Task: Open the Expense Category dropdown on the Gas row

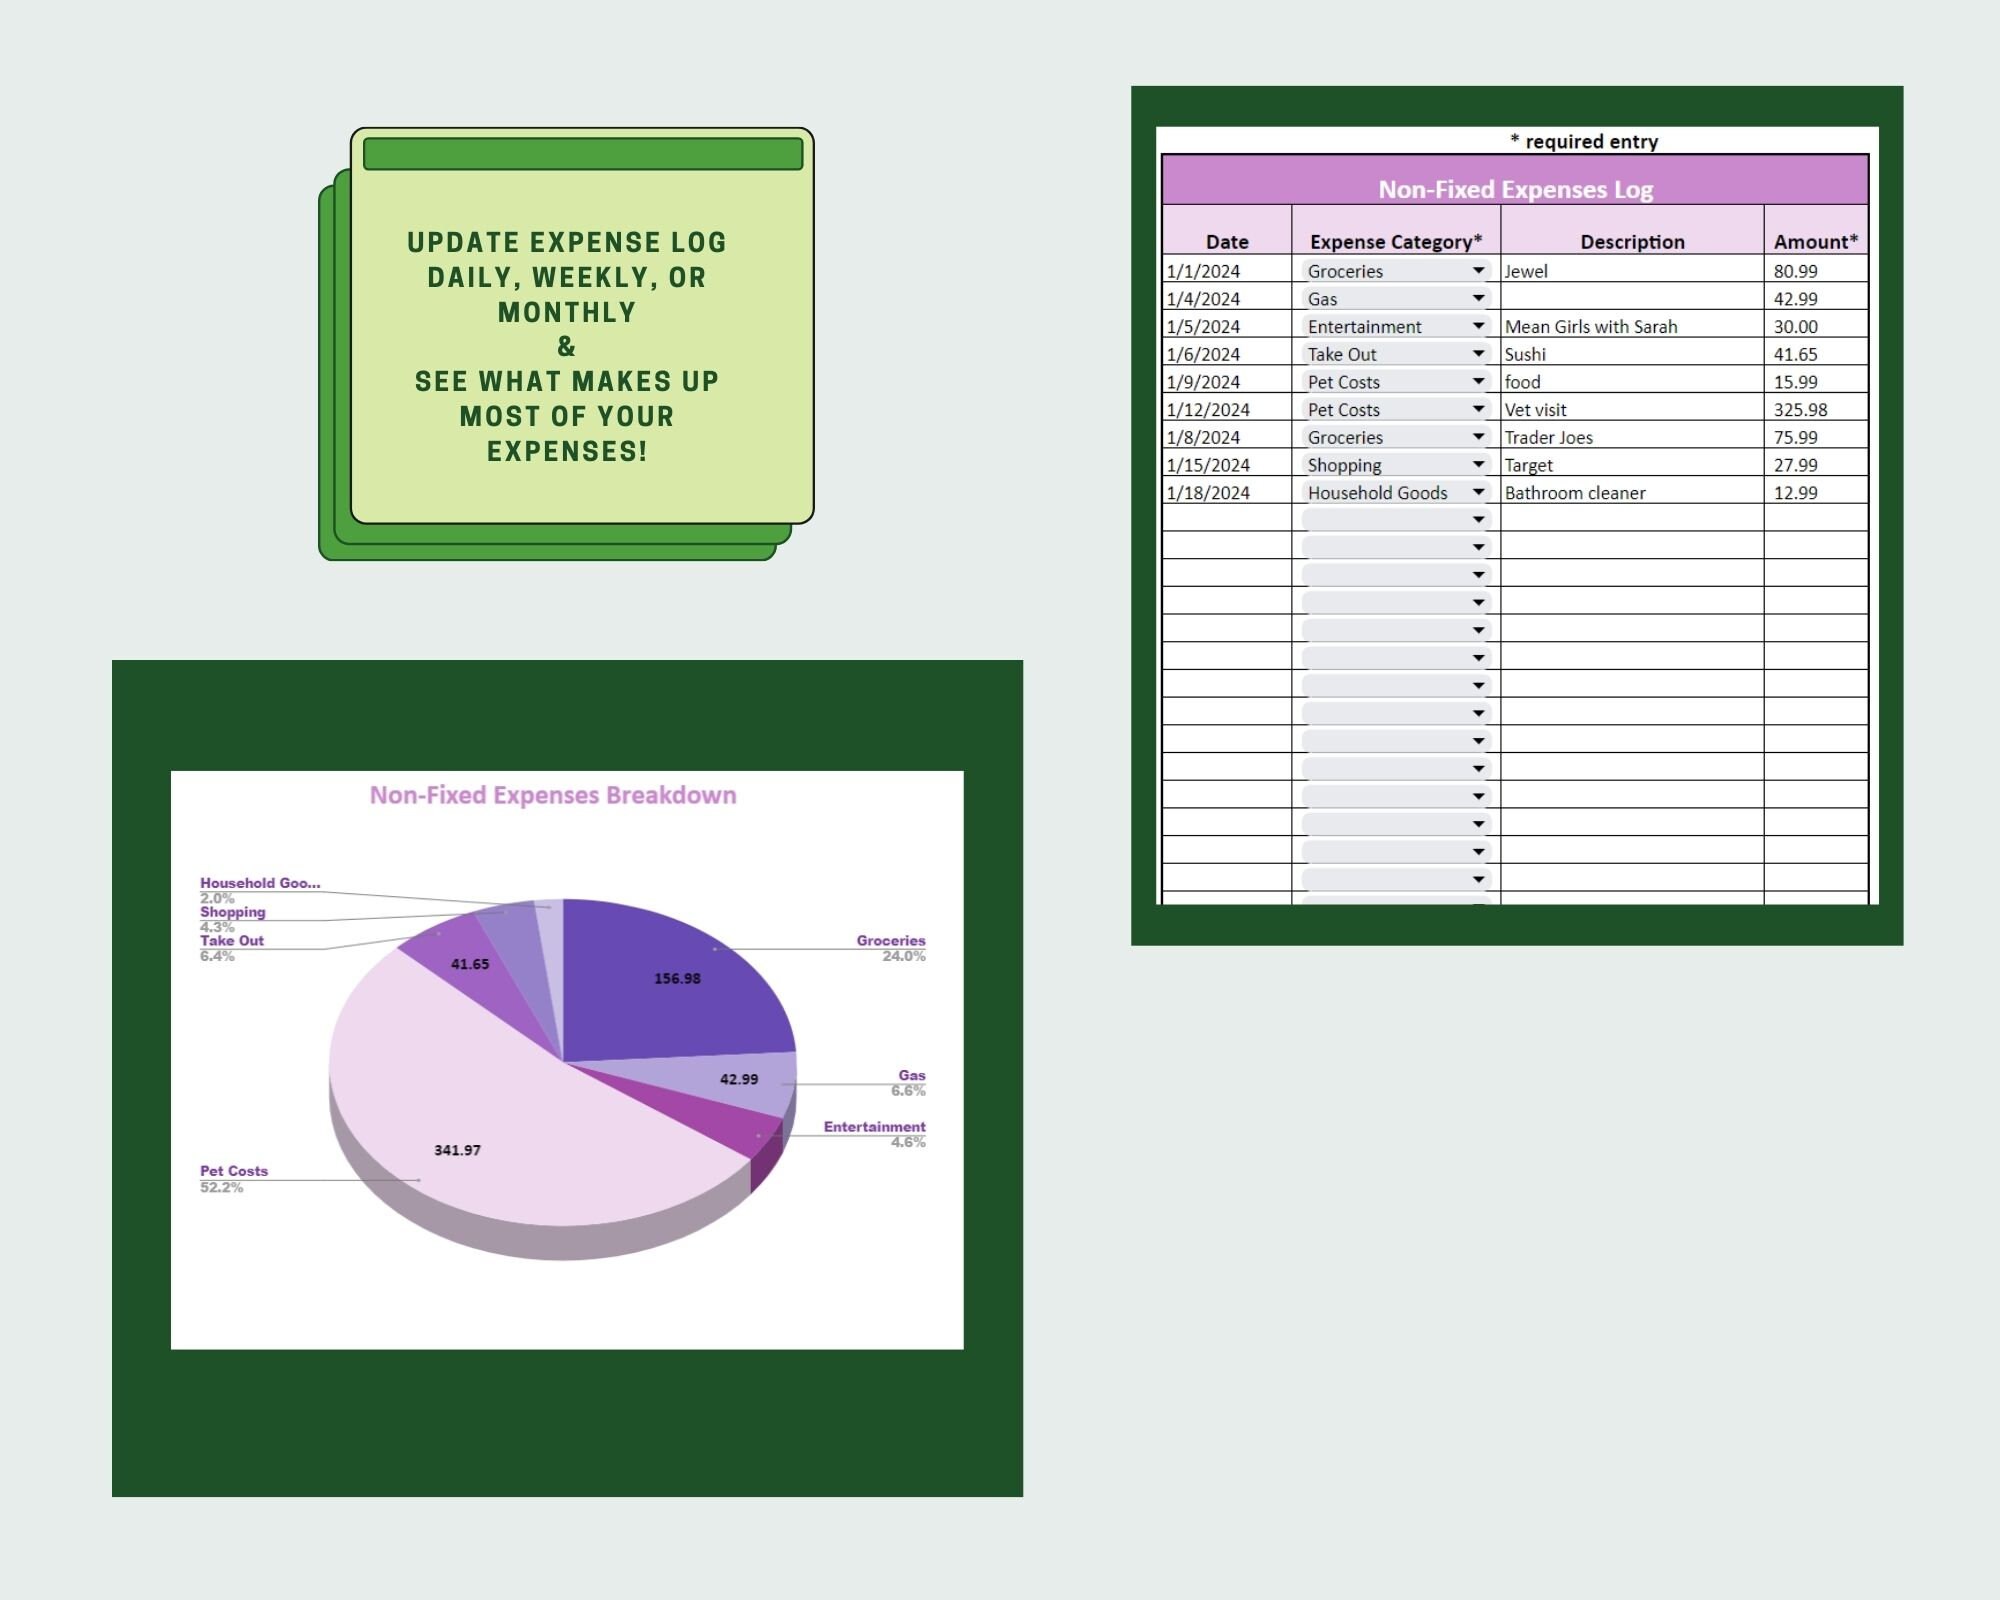Action: pyautogui.click(x=1478, y=298)
